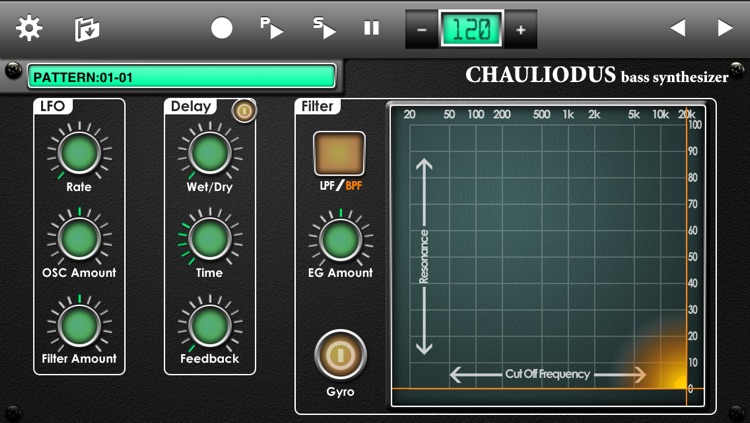Viewport: 750px width, 423px height.
Task: Click the 5k frequency marking on the grid
Action: [634, 114]
